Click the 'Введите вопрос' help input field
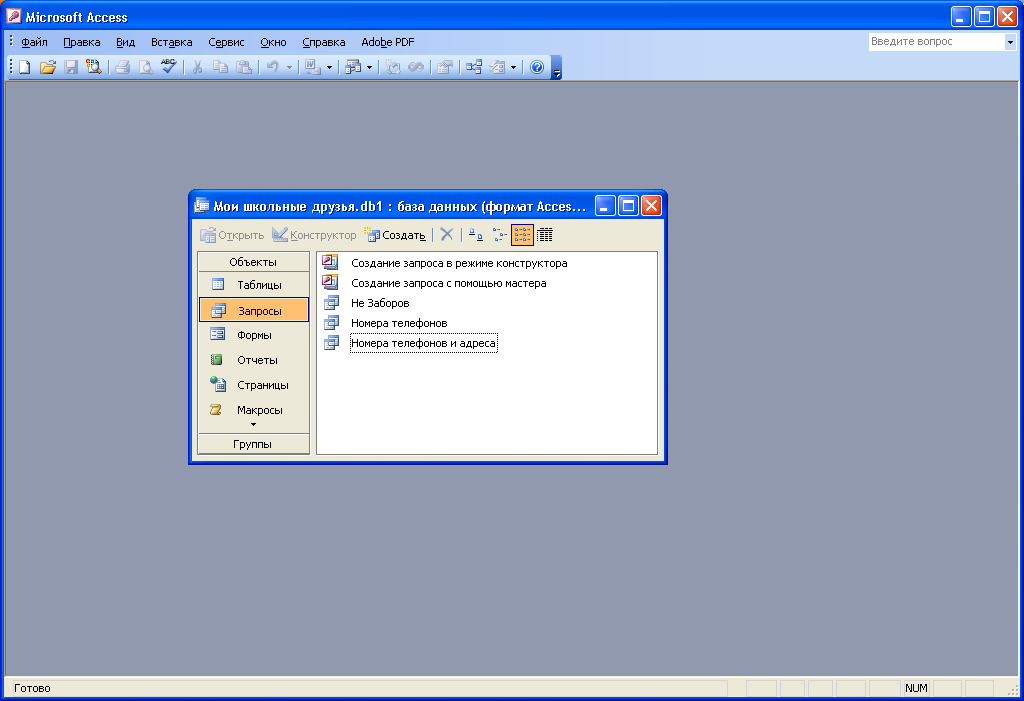This screenshot has height=701, width=1024. tap(936, 42)
